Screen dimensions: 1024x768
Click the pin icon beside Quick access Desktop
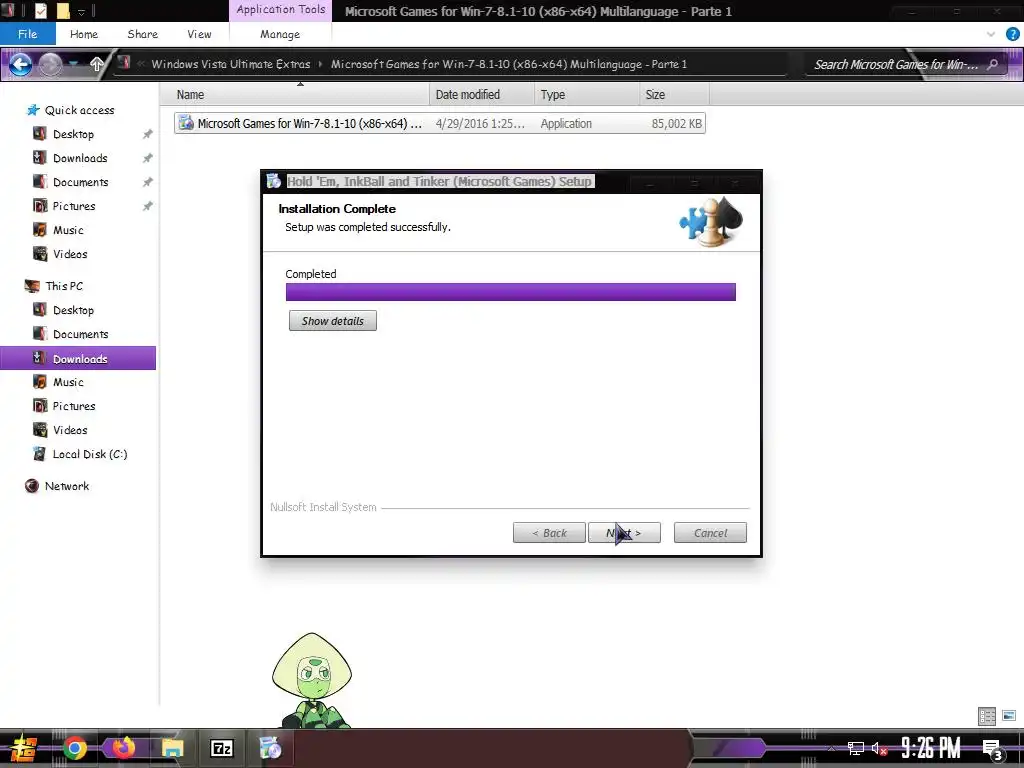click(x=148, y=134)
